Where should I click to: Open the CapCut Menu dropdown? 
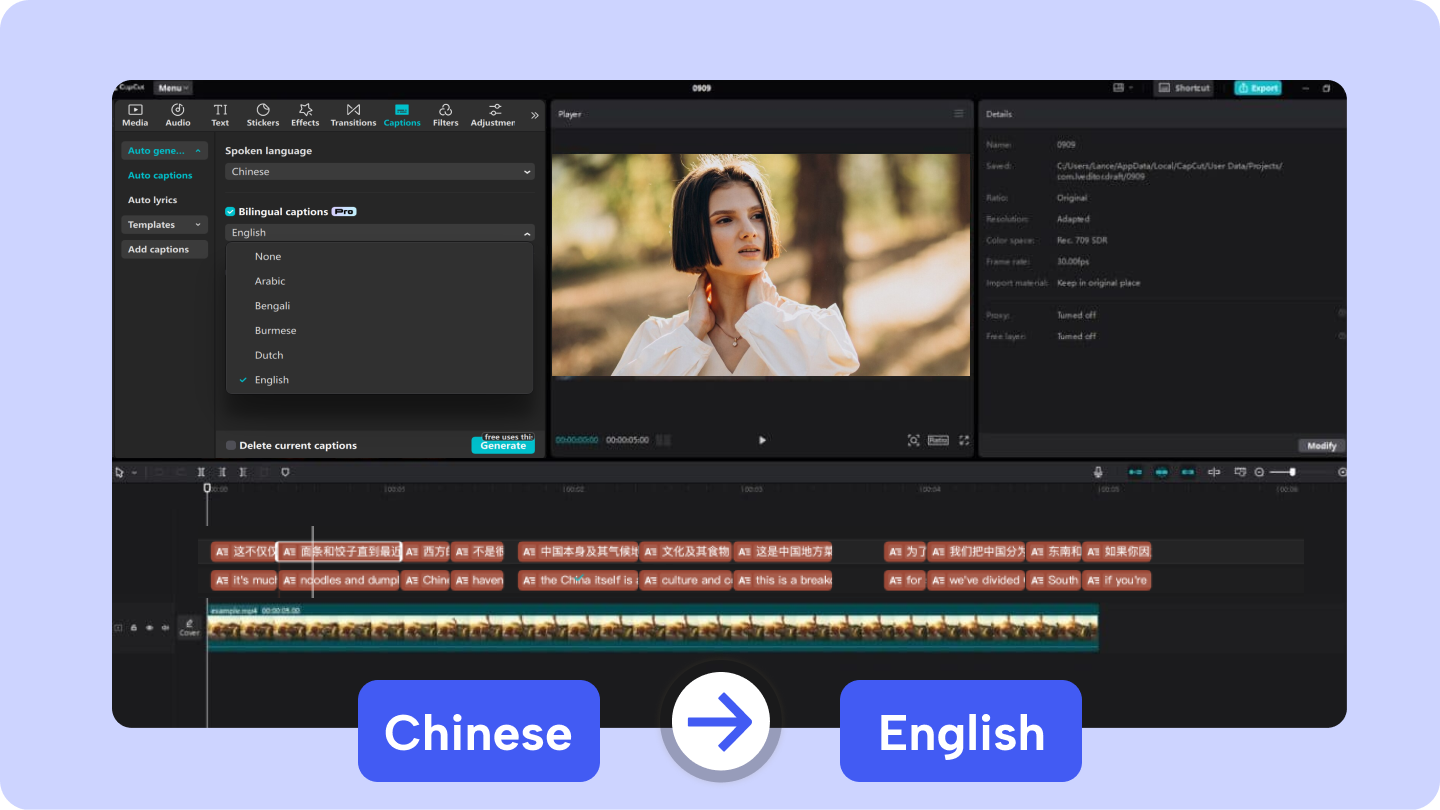[173, 88]
